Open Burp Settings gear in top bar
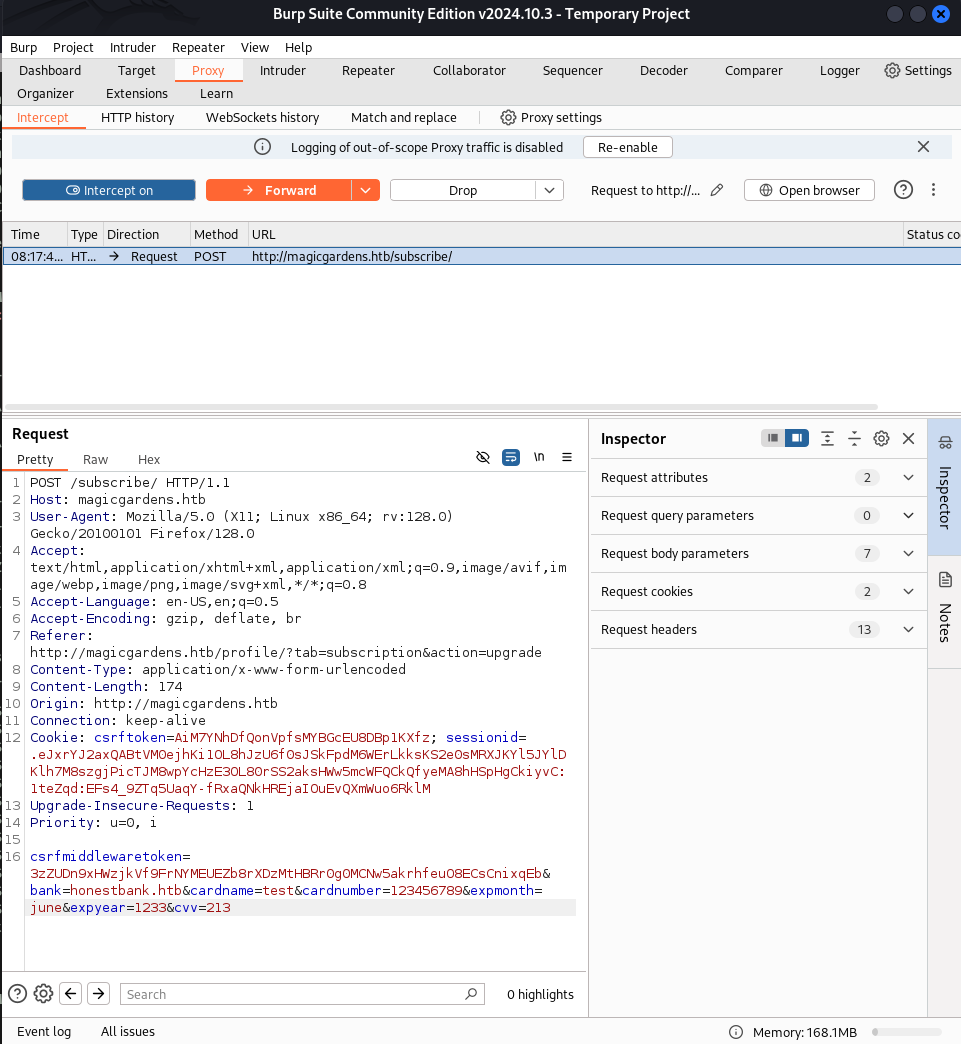The height and width of the screenshot is (1044, 961). coord(918,71)
